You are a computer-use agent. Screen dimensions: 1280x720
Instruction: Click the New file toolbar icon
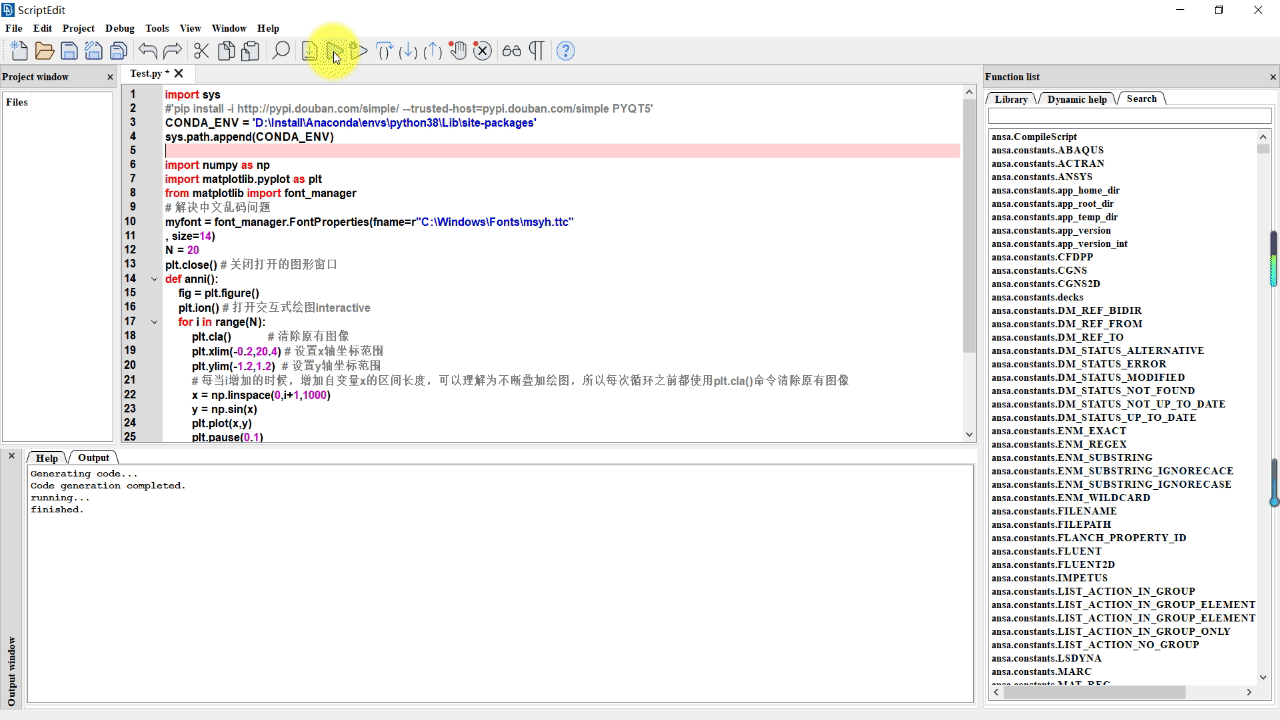coord(19,51)
